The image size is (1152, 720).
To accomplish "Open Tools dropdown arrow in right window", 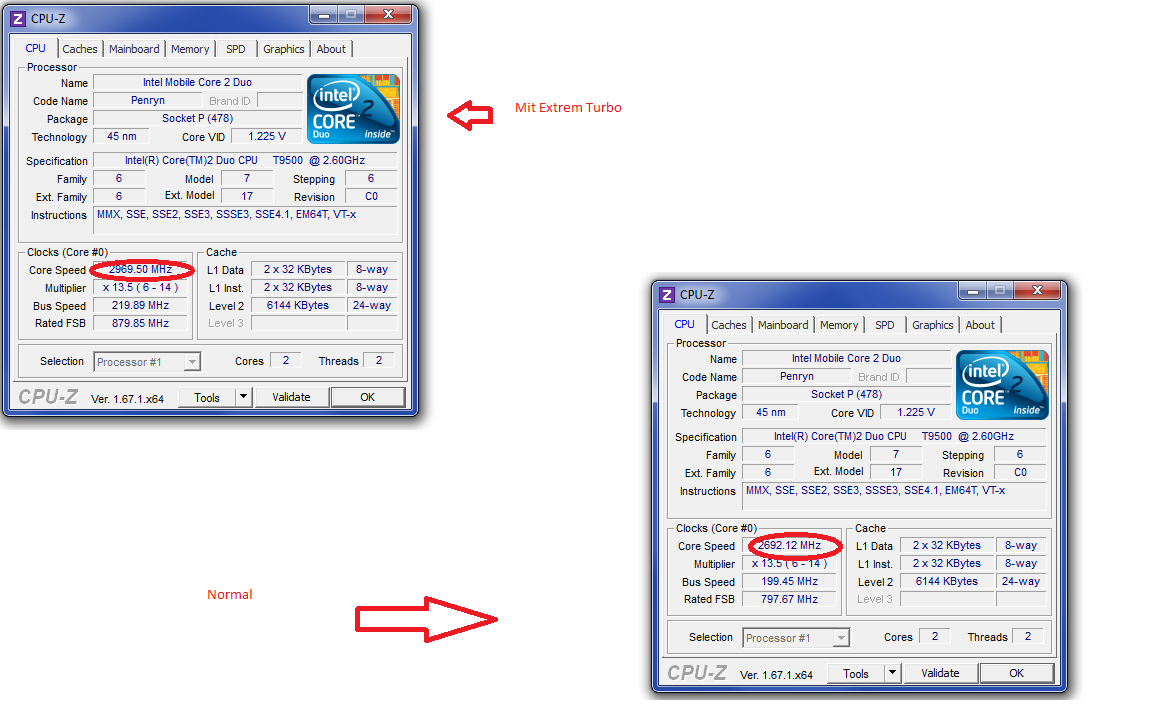I will point(892,673).
